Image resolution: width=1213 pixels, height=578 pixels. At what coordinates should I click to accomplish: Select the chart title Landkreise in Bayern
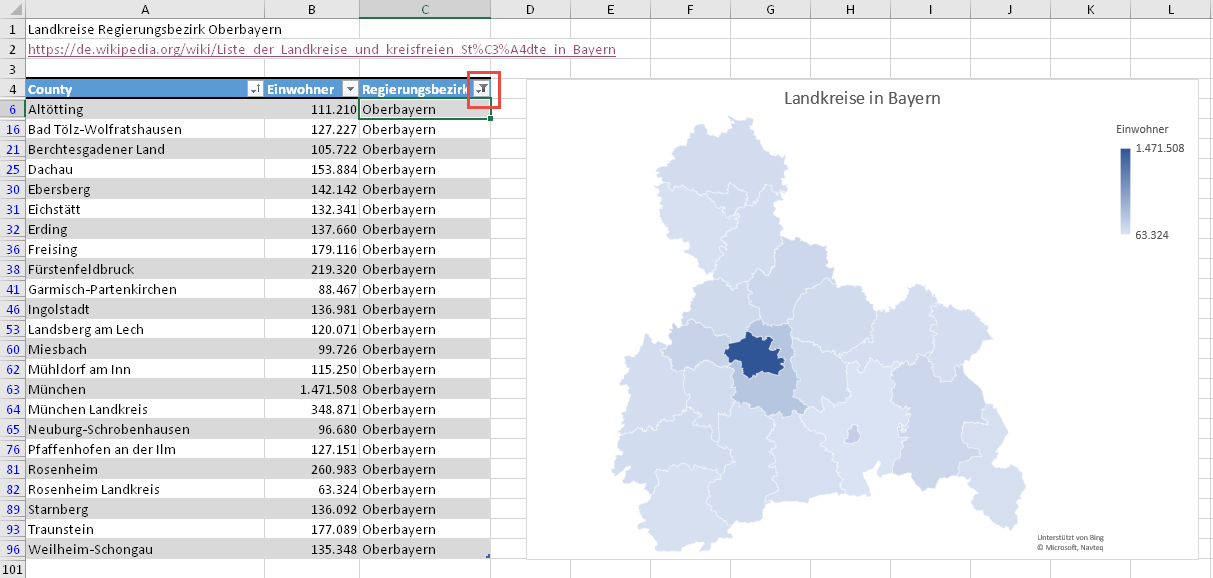pyautogui.click(x=861, y=98)
